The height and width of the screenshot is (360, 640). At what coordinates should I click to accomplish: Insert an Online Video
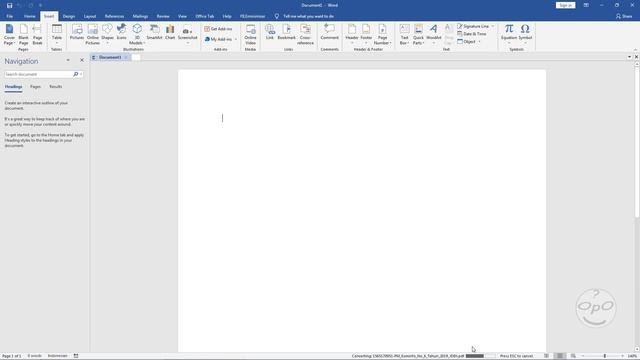coord(250,34)
